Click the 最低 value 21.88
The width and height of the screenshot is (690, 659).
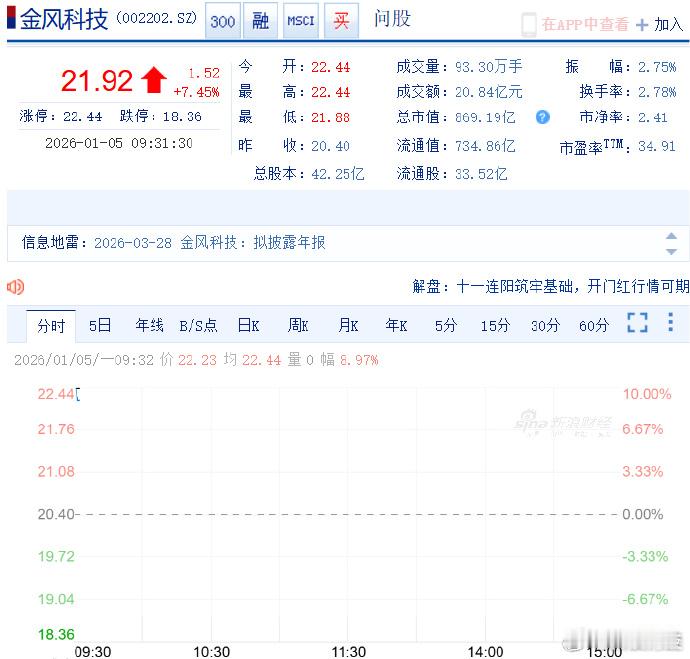(330, 117)
